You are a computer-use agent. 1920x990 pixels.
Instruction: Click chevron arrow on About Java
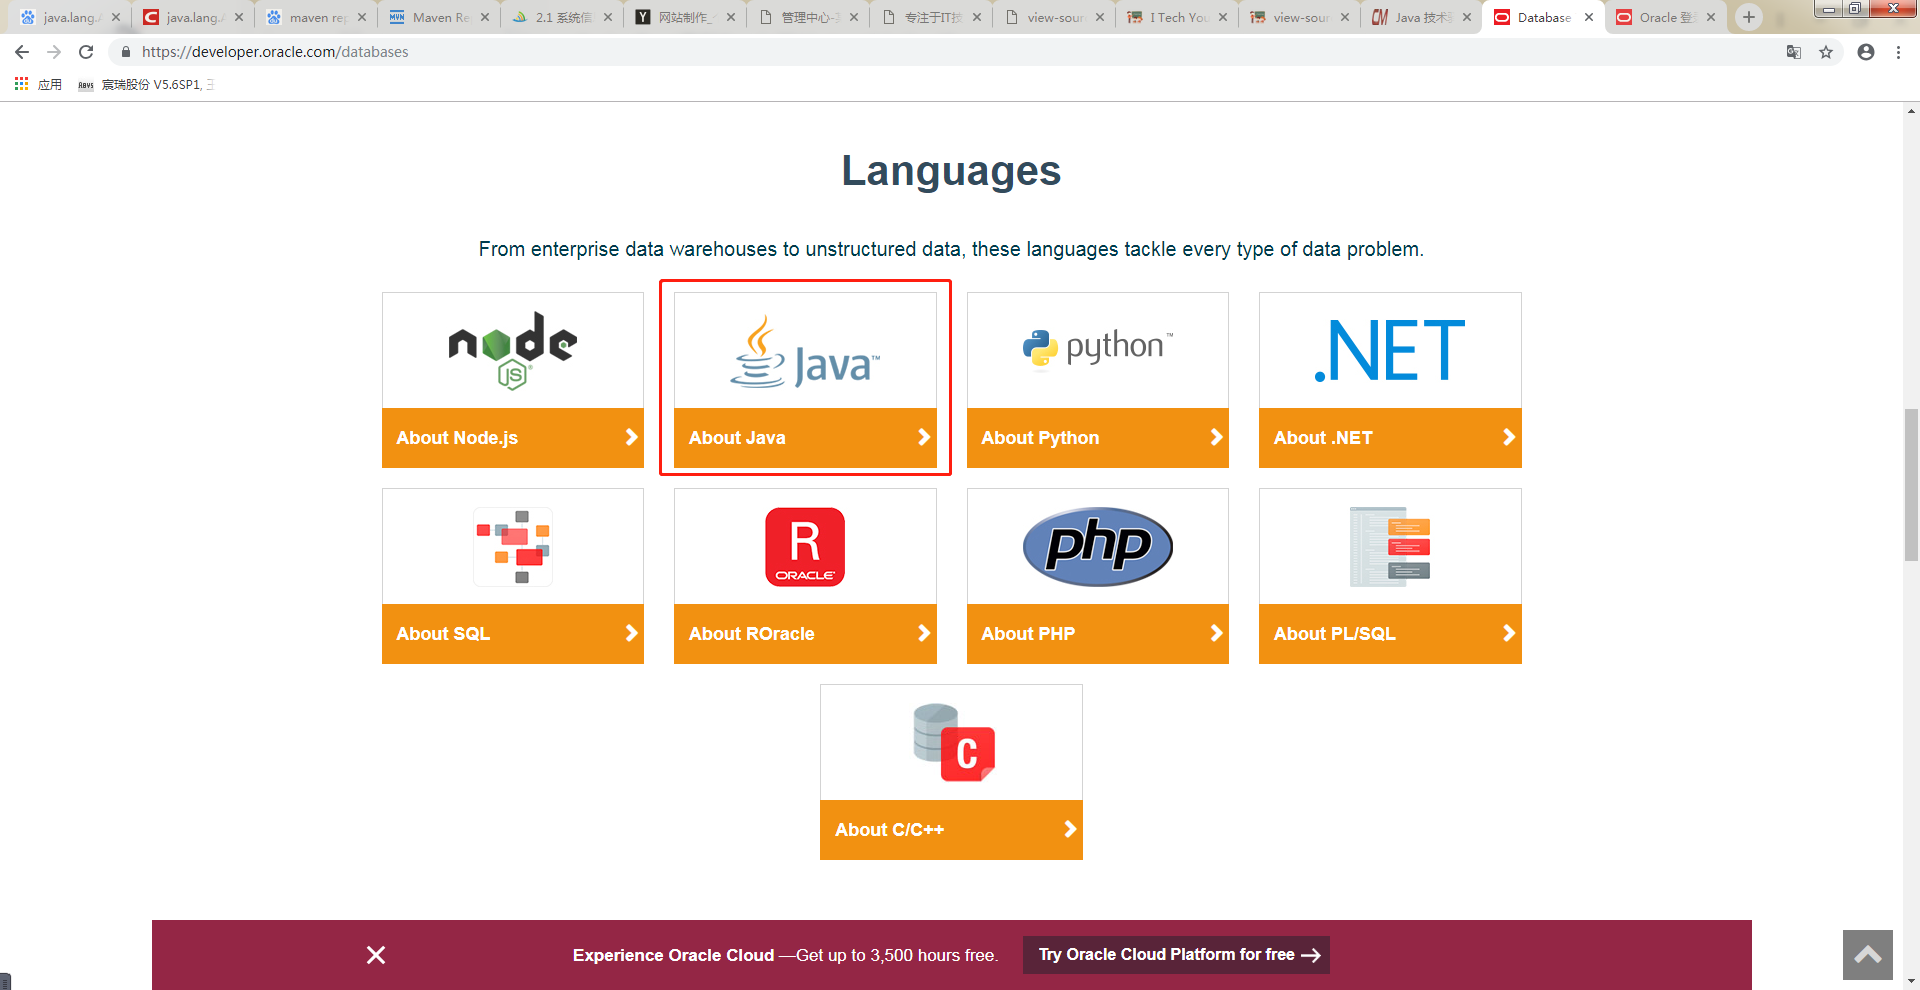(x=924, y=437)
